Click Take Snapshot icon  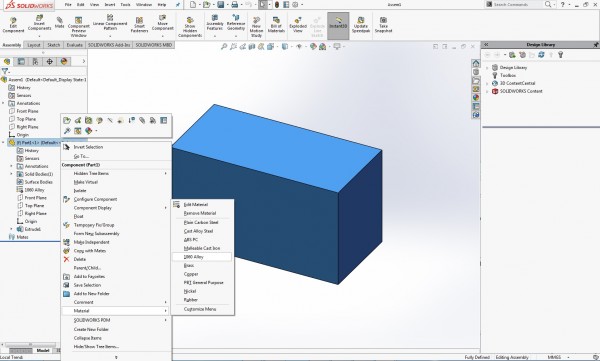383,25
